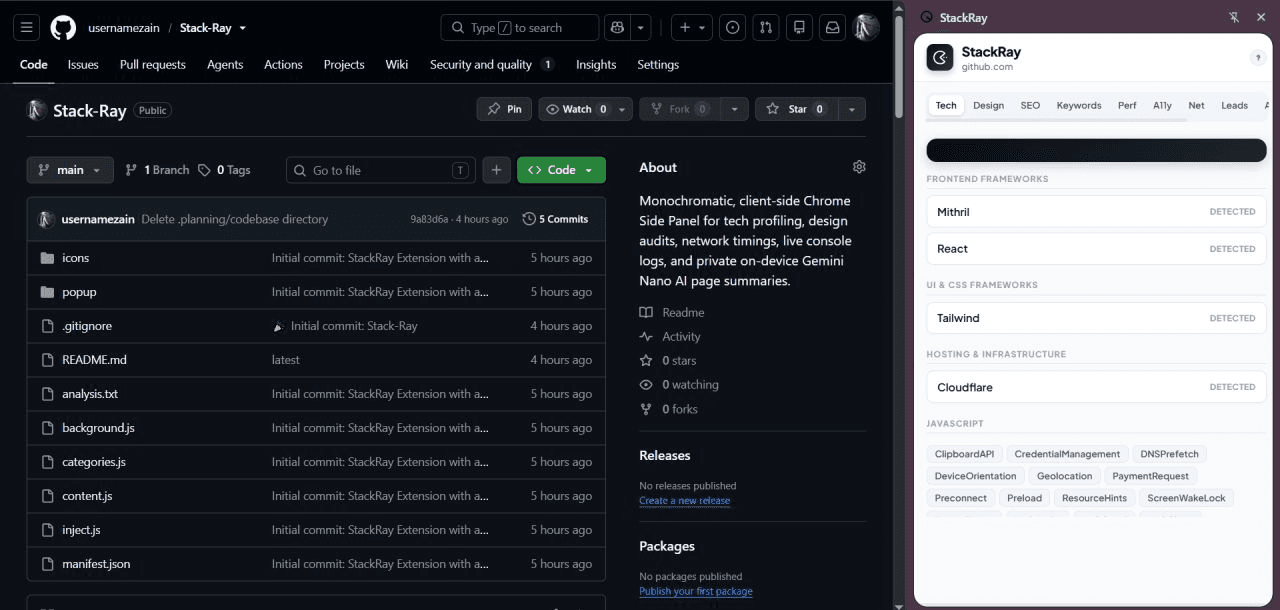Click the Geolocation chip in StackRay
Image resolution: width=1280 pixels, height=610 pixels.
(x=1064, y=476)
